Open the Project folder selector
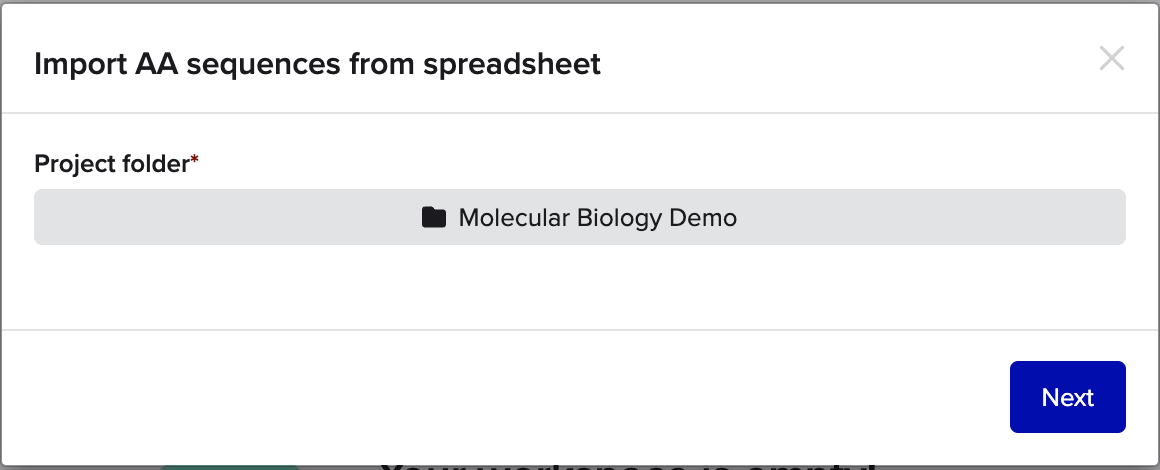The width and height of the screenshot is (1160, 470). coord(580,217)
